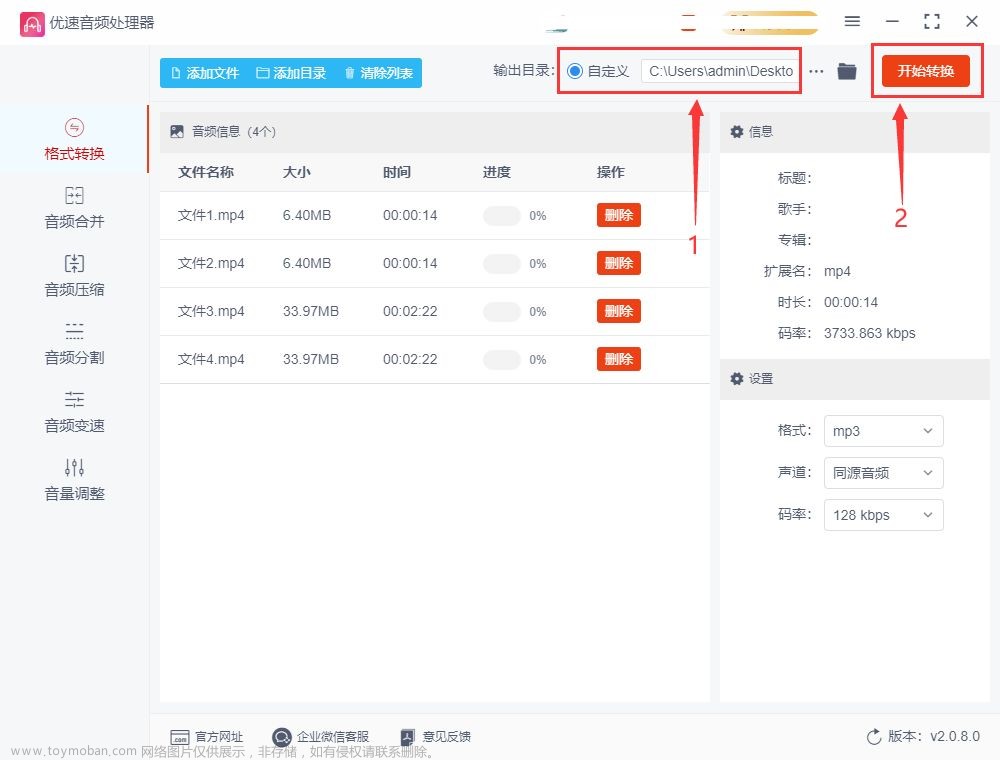Click the 00:02:22 duration of 文件4.mp4
1000x760 pixels.
[x=410, y=360]
